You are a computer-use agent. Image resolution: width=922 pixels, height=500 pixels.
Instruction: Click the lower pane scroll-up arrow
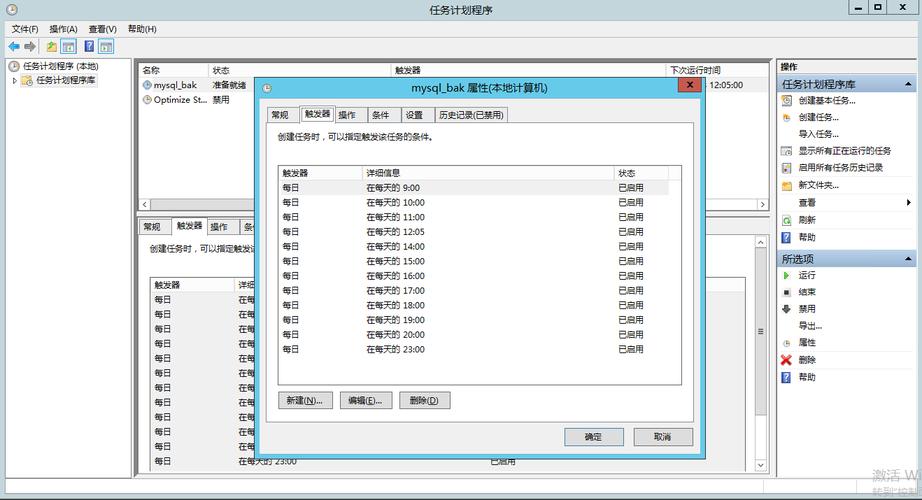point(761,242)
